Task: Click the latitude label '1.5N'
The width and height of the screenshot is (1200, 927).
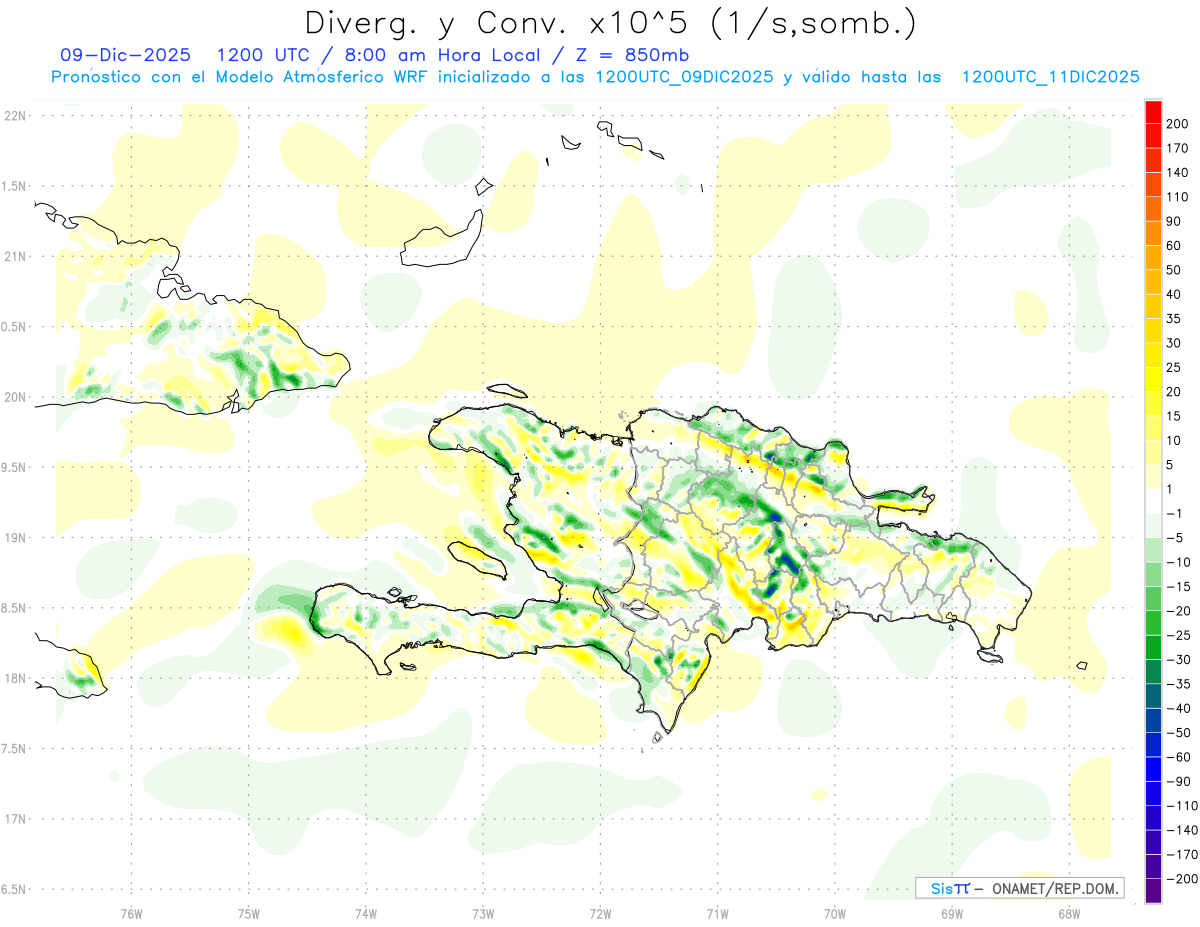Action: pos(14,186)
